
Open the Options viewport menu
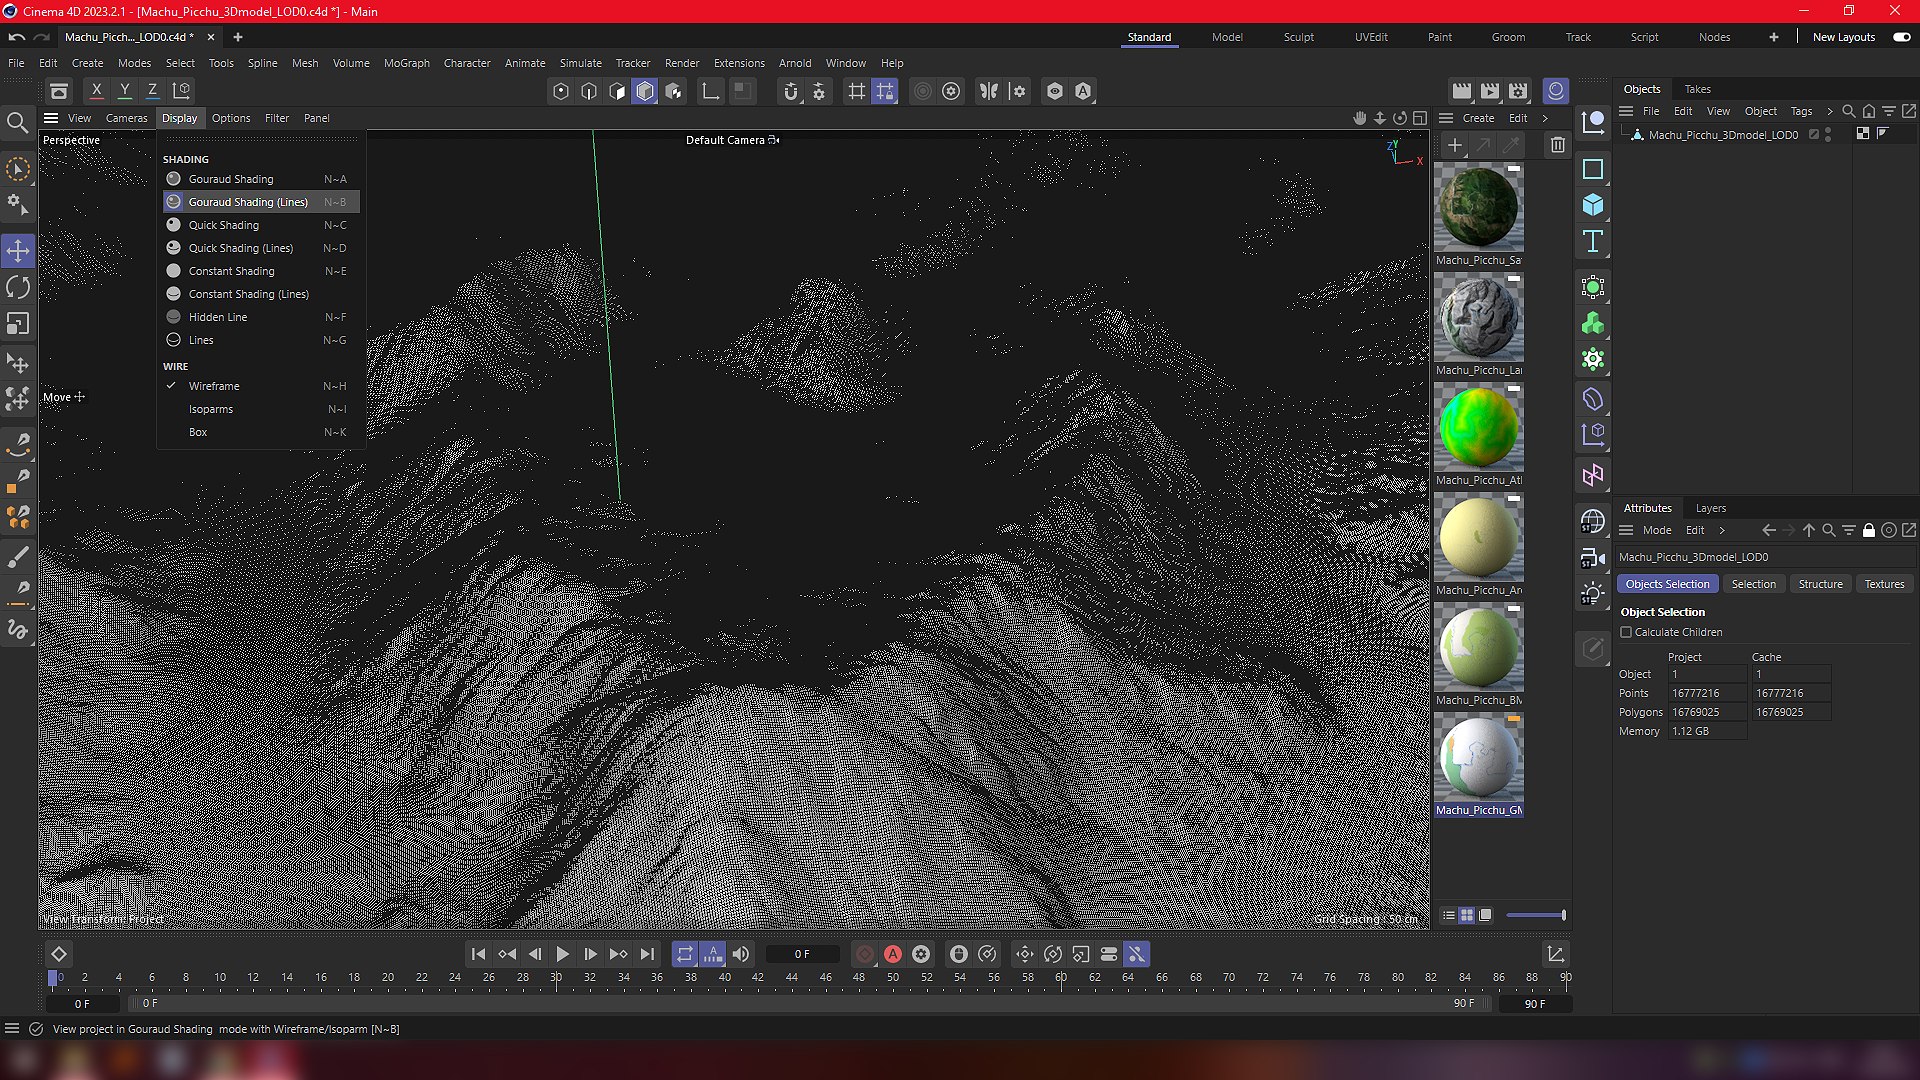point(231,118)
